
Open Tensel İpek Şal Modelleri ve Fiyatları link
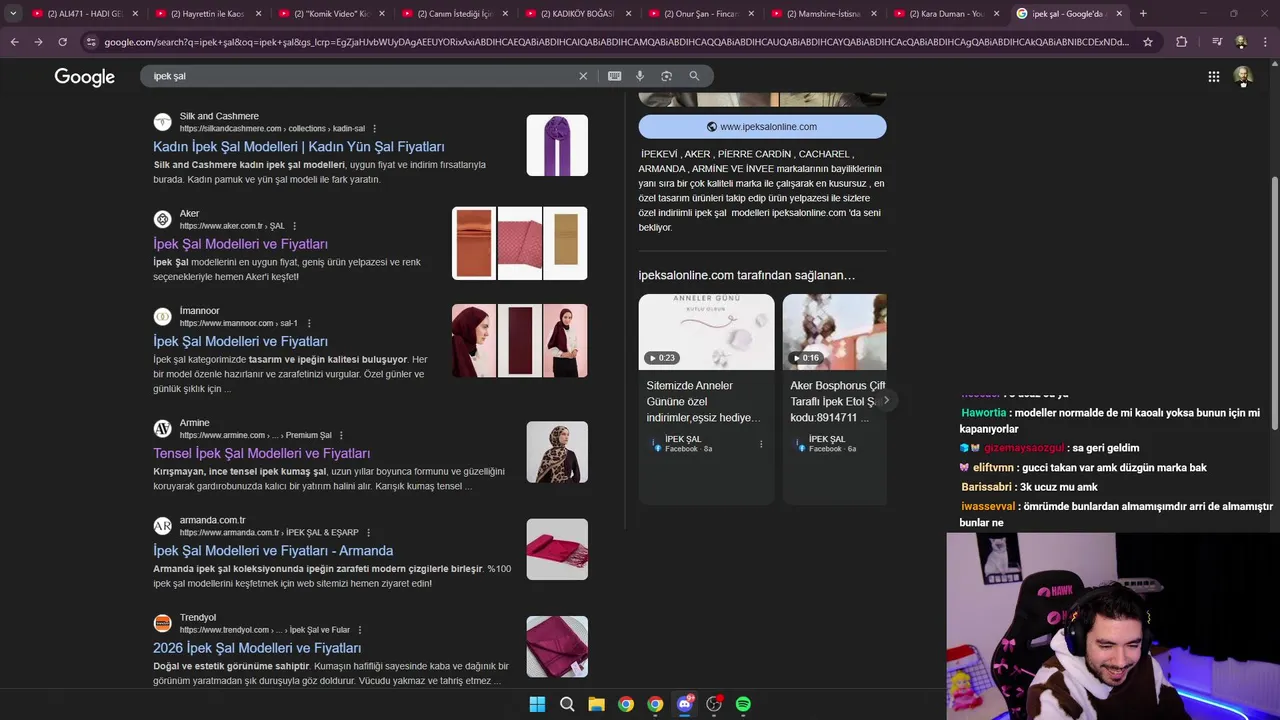(261, 453)
